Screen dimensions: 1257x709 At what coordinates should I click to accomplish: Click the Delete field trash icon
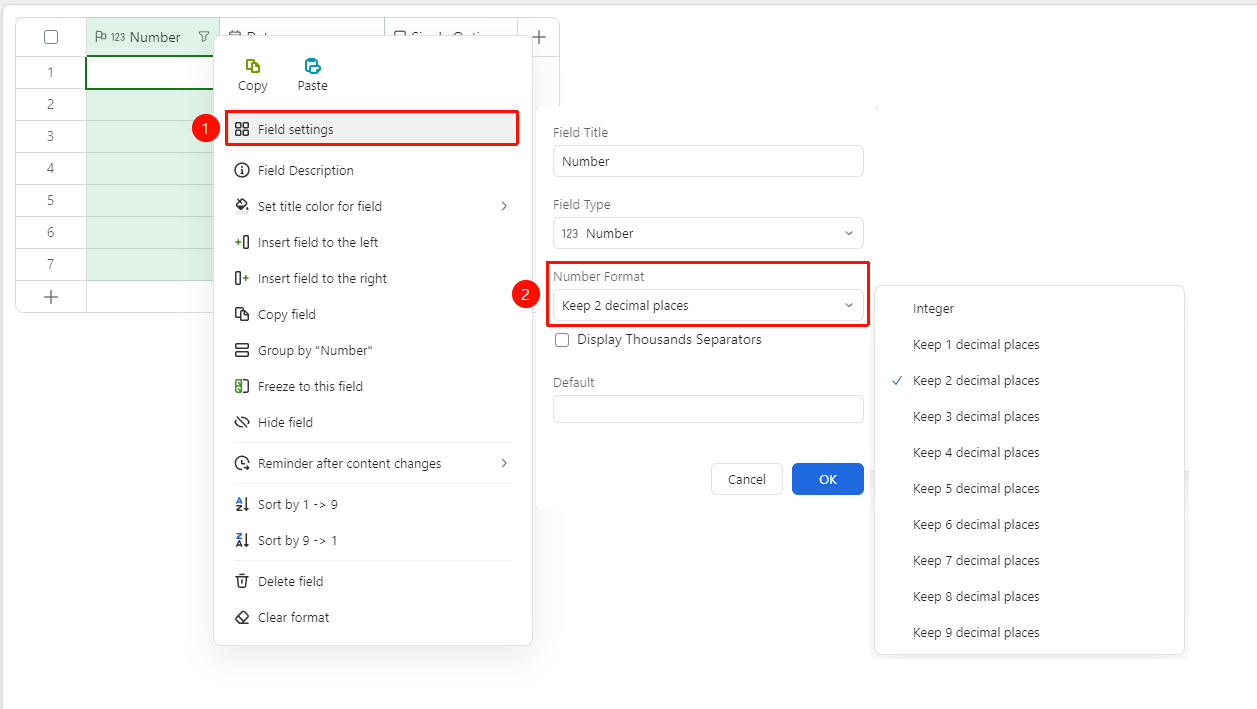tap(242, 581)
